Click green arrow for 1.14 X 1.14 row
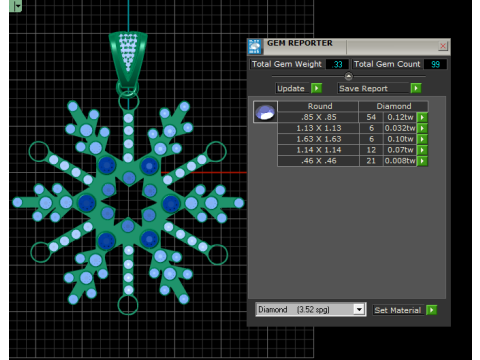 422,150
